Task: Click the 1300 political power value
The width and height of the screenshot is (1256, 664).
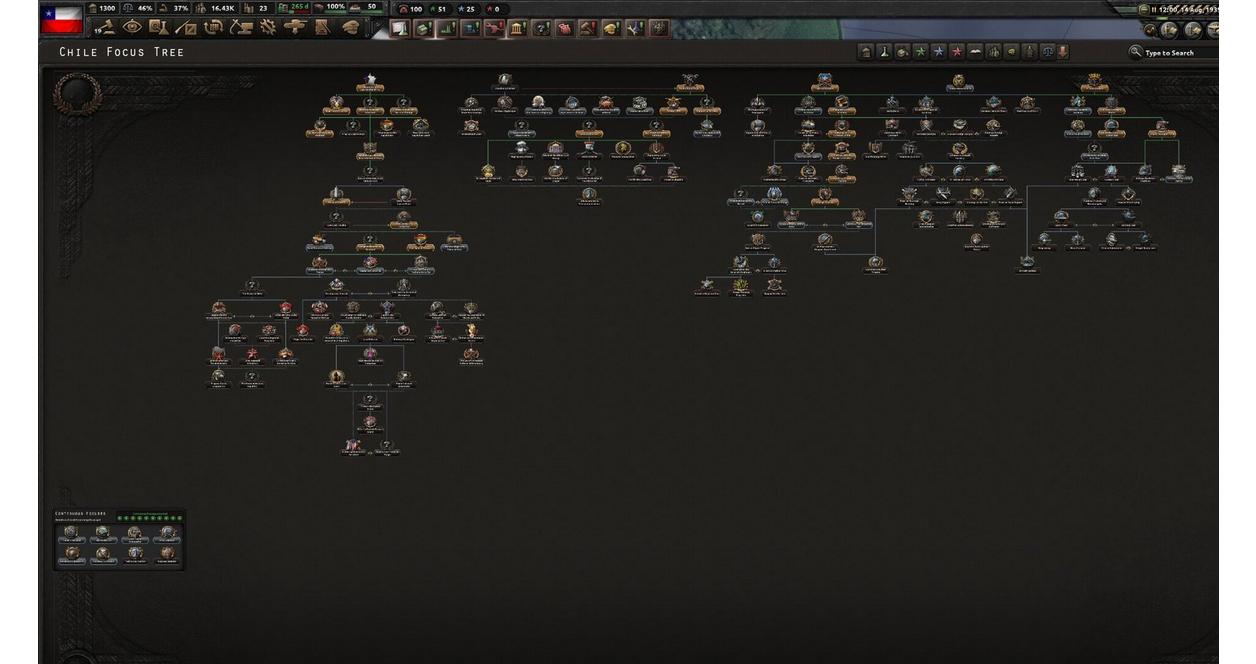Action: [x=108, y=8]
